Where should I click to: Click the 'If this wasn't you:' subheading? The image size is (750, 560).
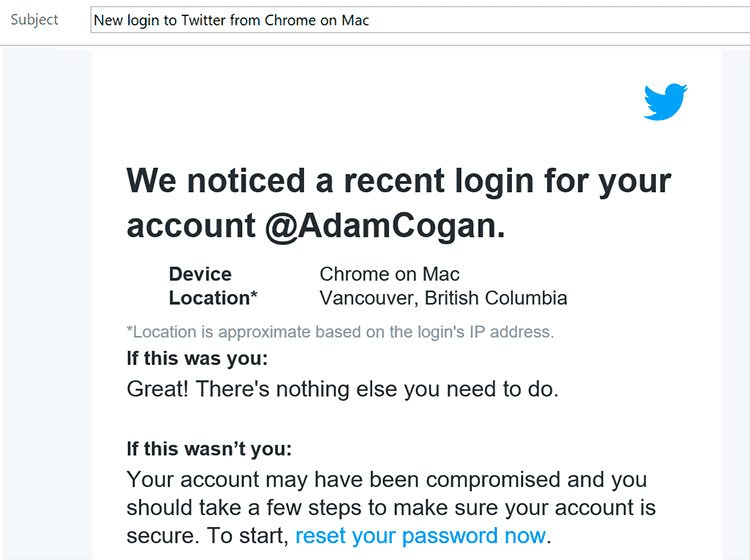(x=209, y=449)
